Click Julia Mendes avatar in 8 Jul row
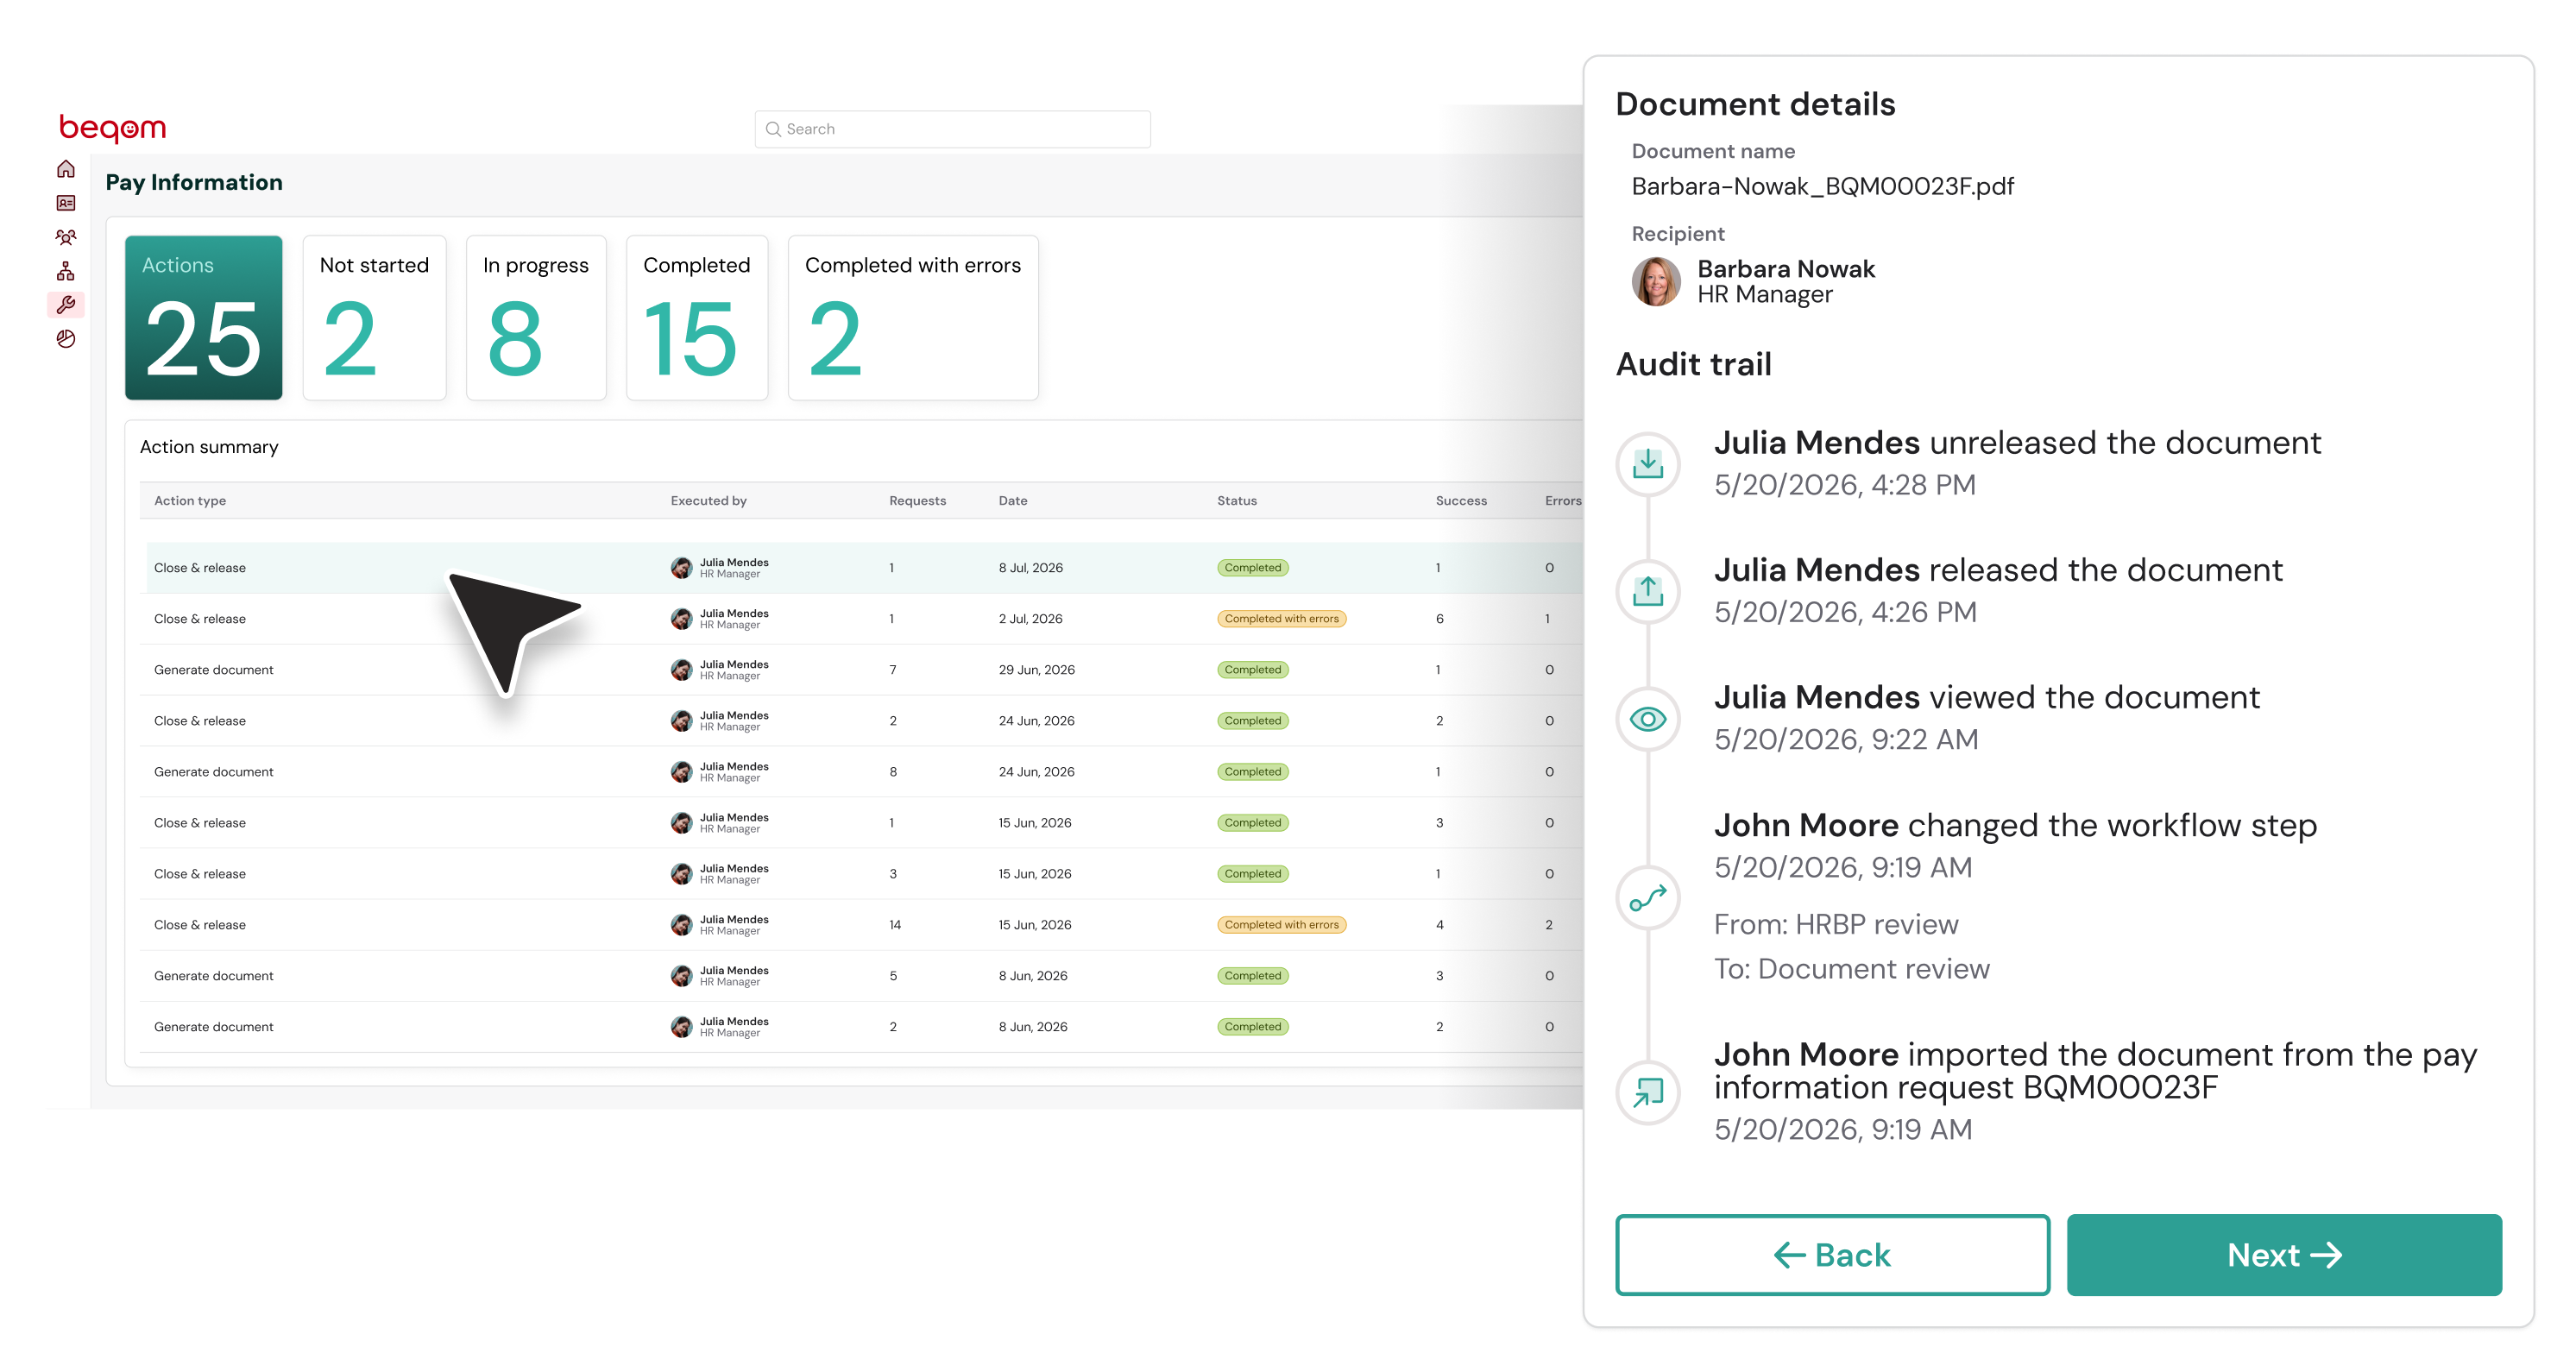The width and height of the screenshot is (2576, 1353). point(681,568)
